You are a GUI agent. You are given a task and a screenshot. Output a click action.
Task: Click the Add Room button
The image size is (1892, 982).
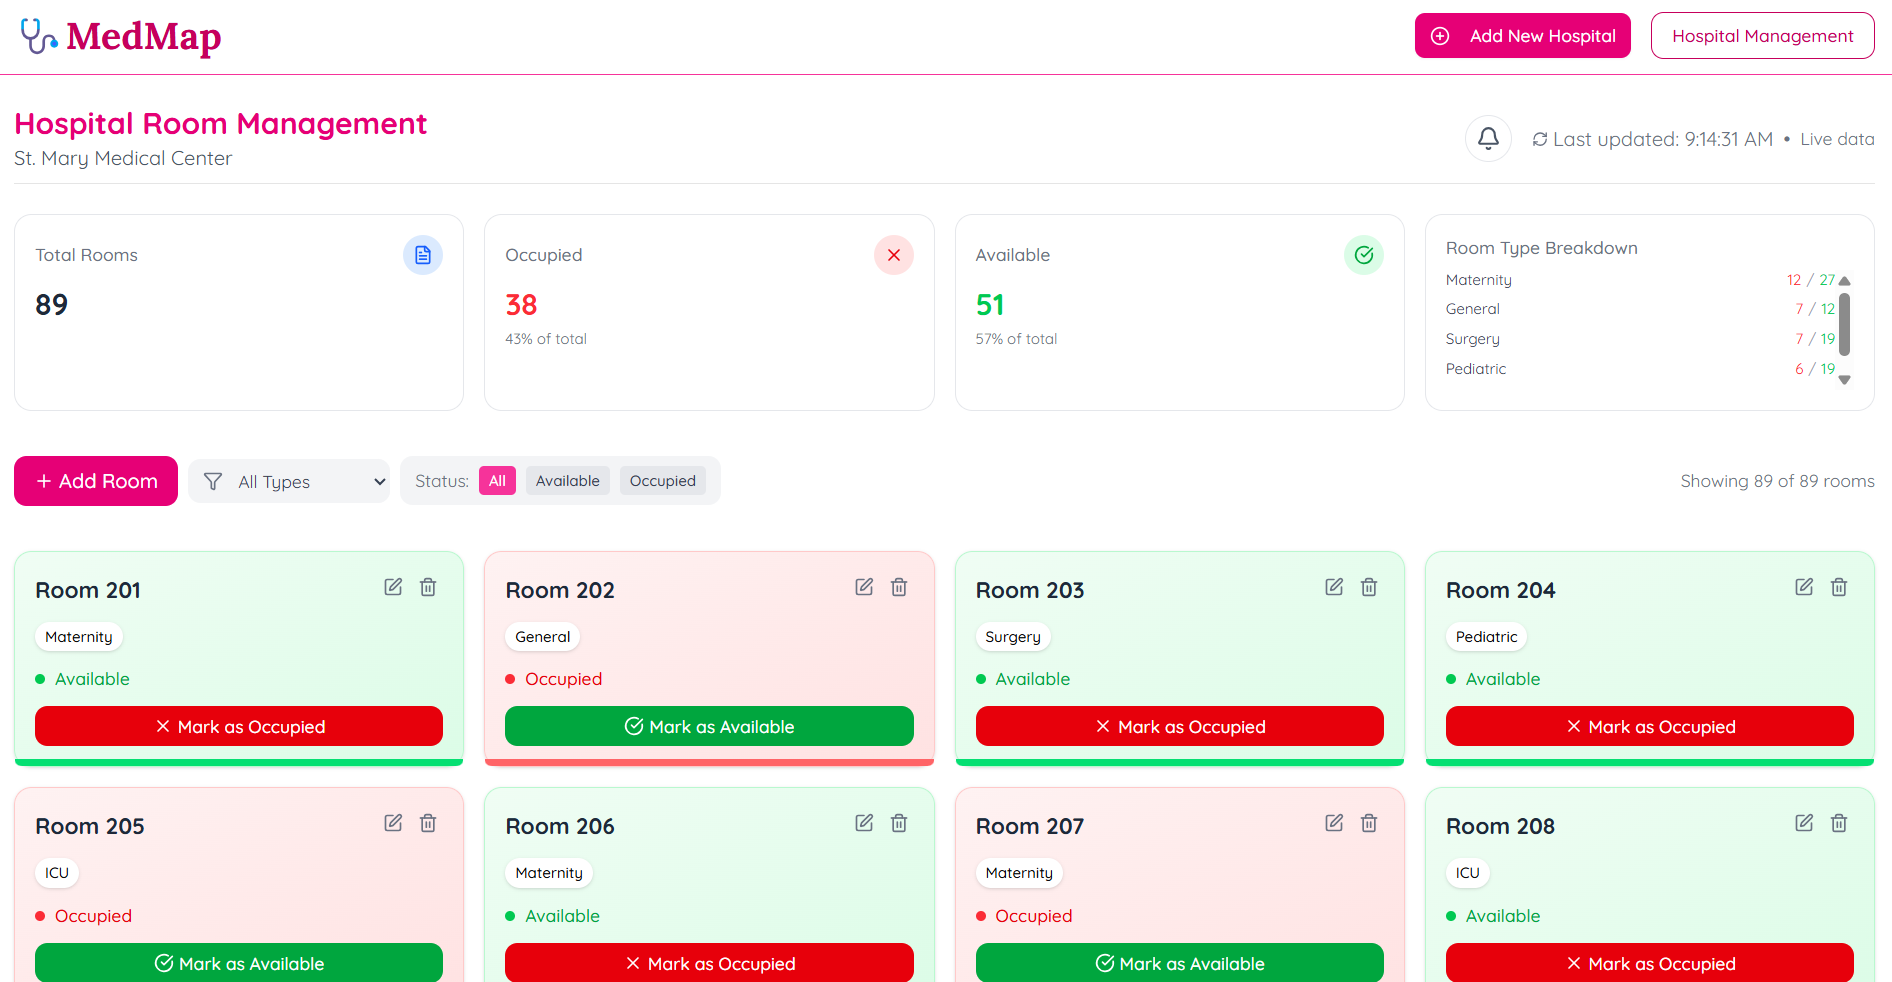[x=96, y=481]
